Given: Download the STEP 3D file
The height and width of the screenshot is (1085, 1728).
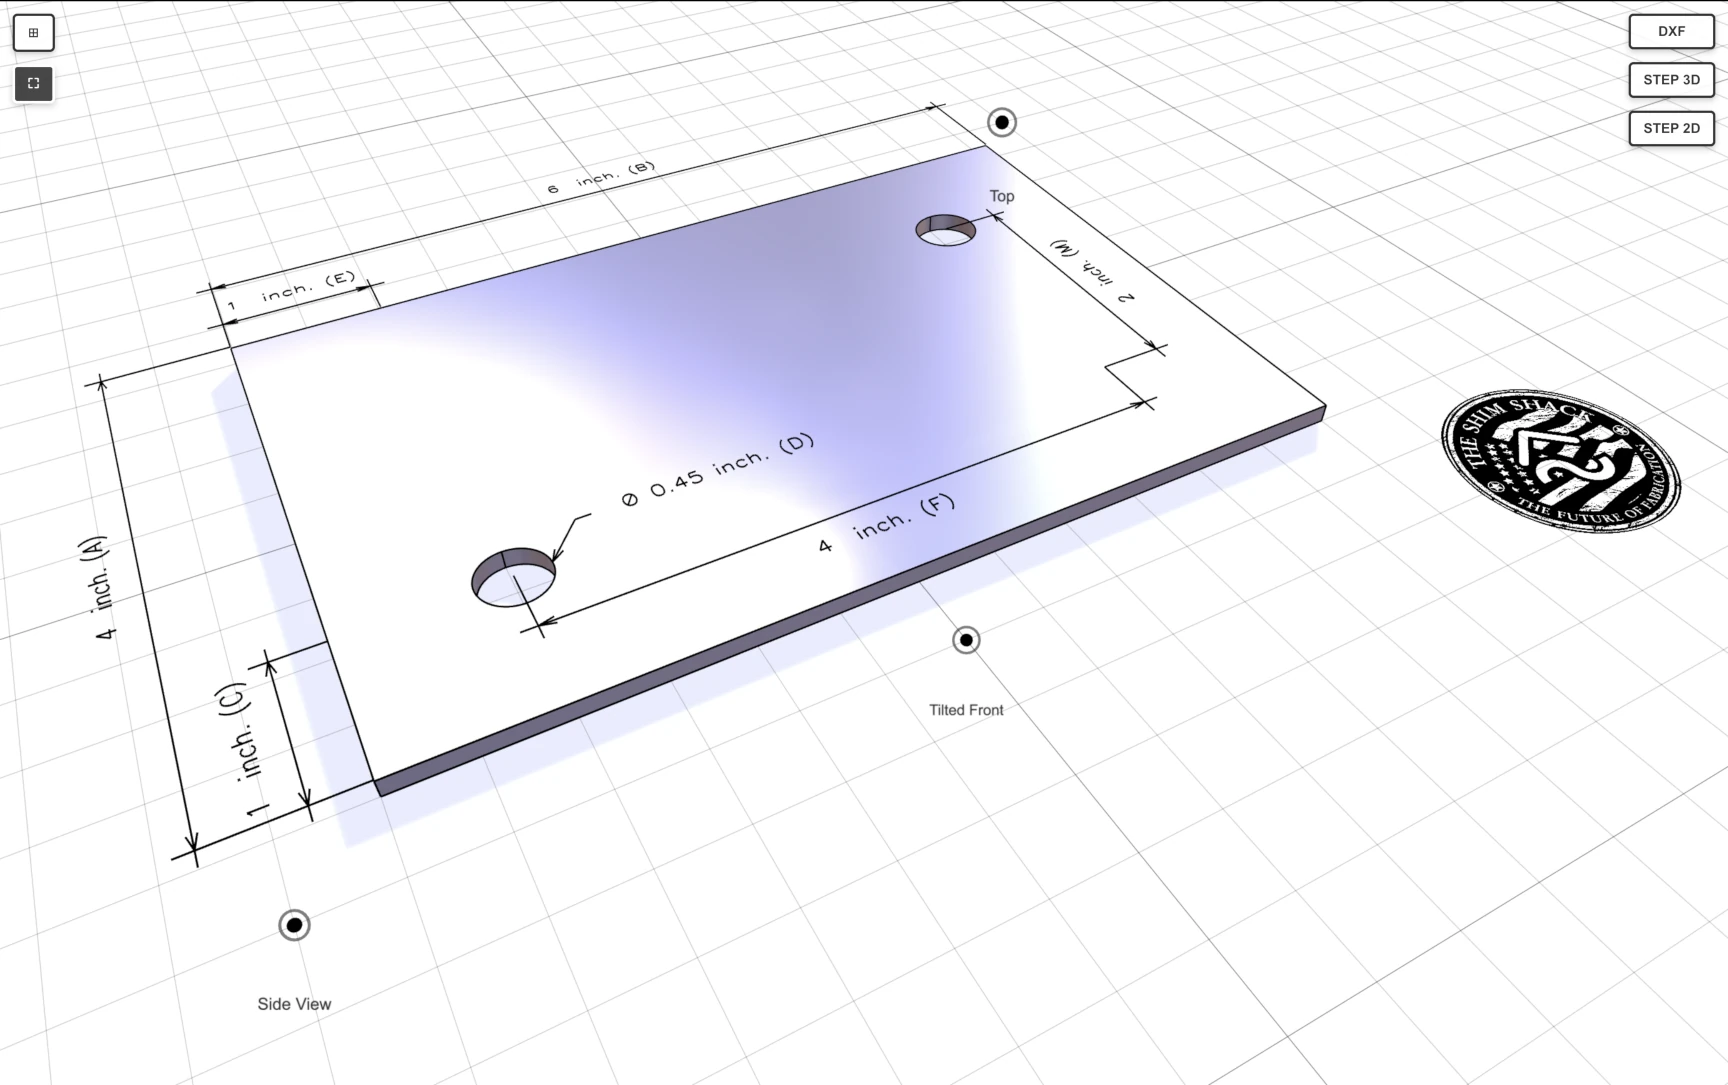Looking at the screenshot, I should pos(1670,80).
